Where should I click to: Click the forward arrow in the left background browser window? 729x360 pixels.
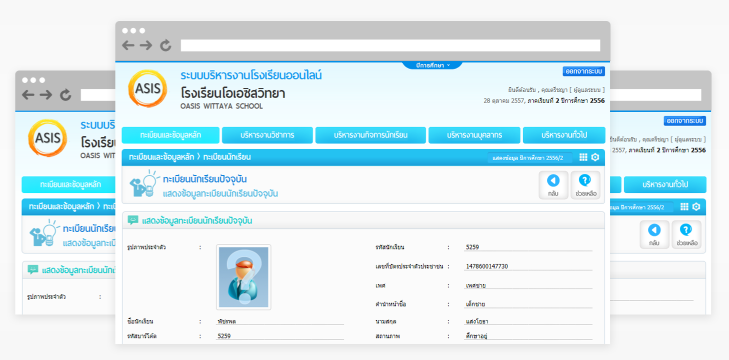point(46,95)
